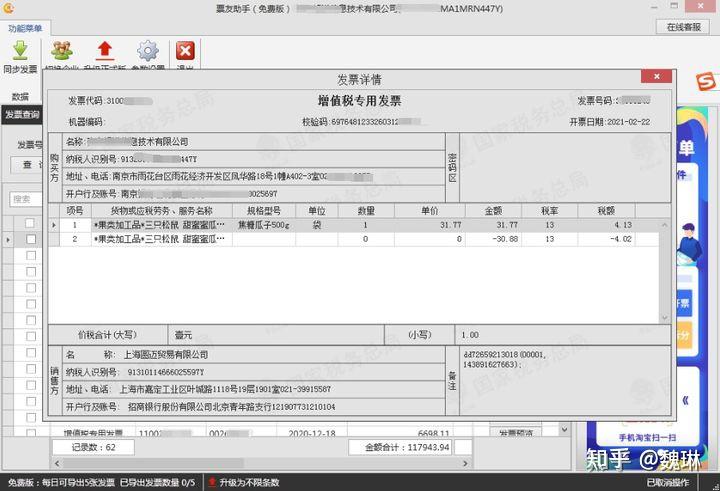Click left arrow of horizontal scrollbar
720x491 pixels.
click(56, 463)
